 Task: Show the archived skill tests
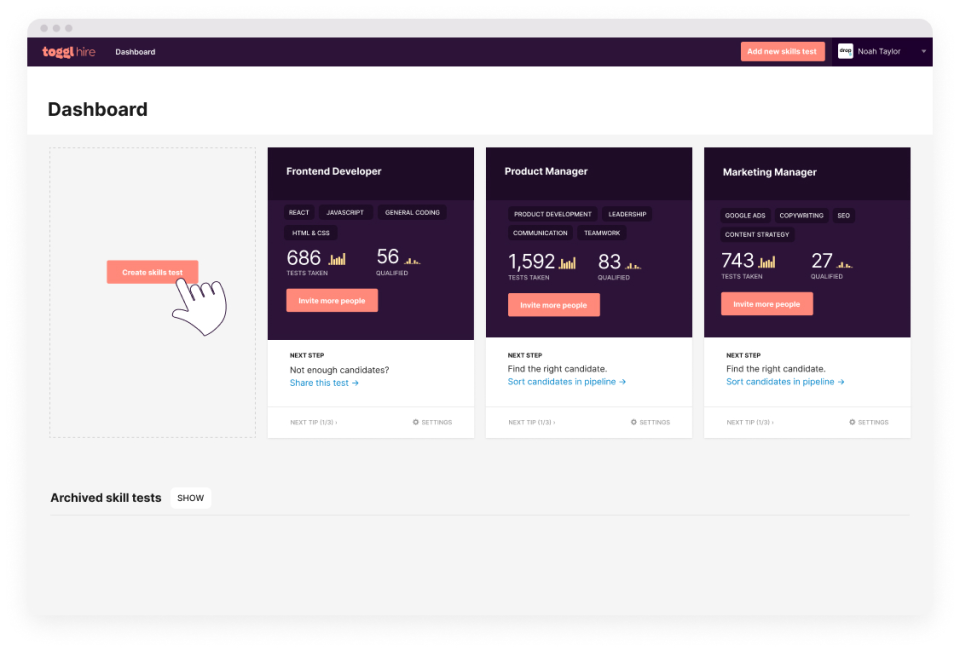tap(190, 497)
